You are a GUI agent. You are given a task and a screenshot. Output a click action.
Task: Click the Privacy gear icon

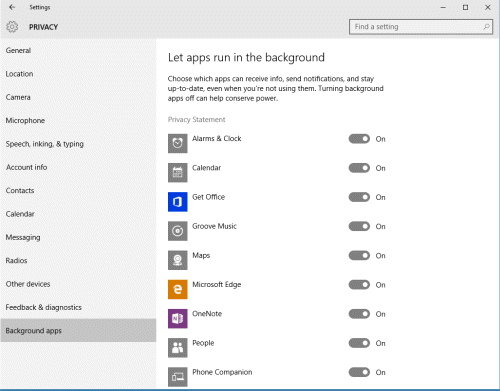coord(12,27)
